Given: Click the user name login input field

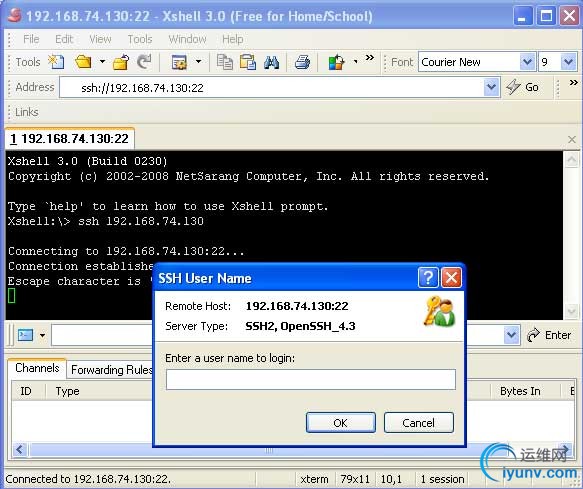Looking at the screenshot, I should click(310, 379).
